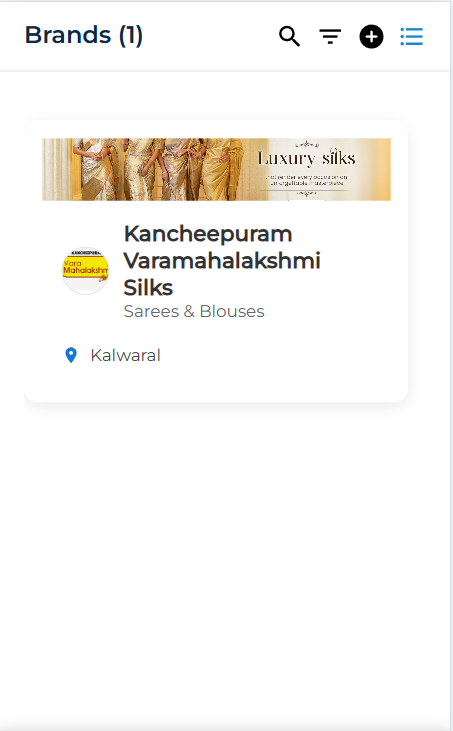Select the Sarees & Blouses category text
The image size is (453, 731).
pos(194,311)
